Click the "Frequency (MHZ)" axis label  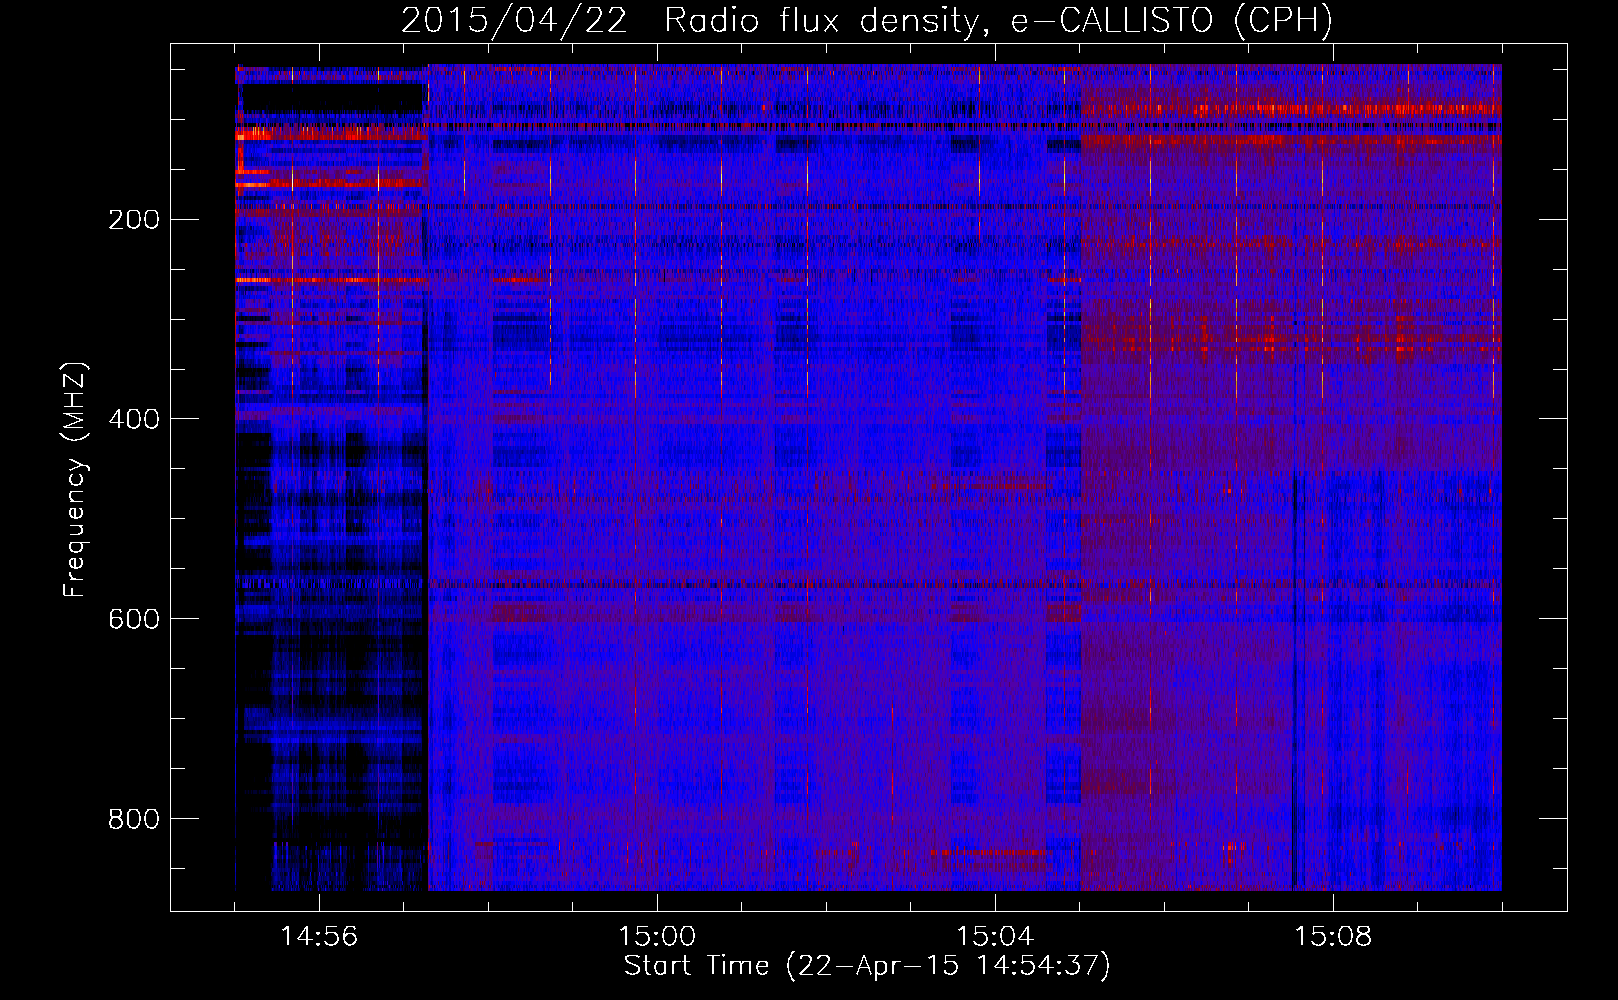pos(75,479)
